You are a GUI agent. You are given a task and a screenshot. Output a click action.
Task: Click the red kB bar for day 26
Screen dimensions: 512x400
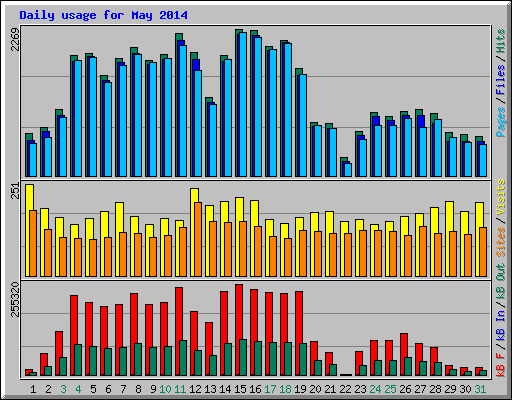click(x=402, y=354)
